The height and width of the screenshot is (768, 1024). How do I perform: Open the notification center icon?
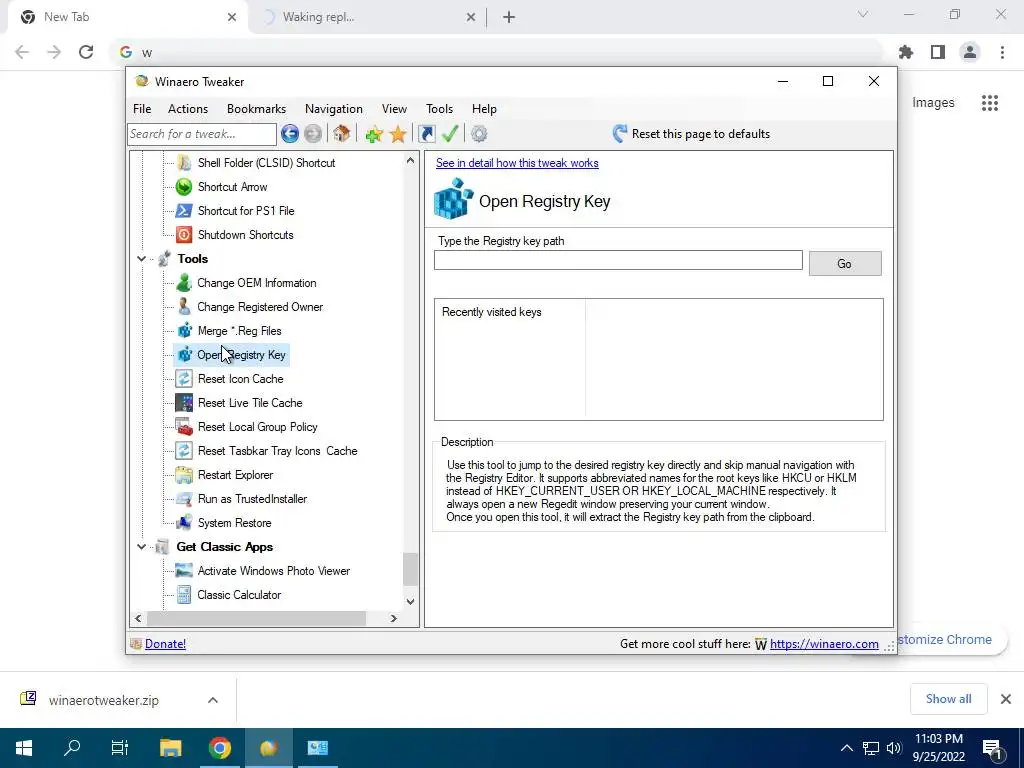[x=993, y=748]
